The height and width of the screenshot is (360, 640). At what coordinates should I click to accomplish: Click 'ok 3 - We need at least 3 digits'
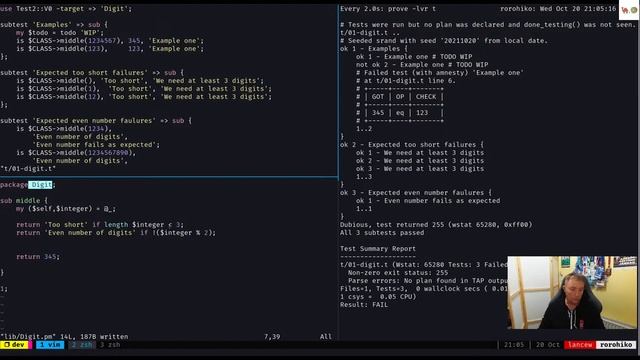click(420, 169)
